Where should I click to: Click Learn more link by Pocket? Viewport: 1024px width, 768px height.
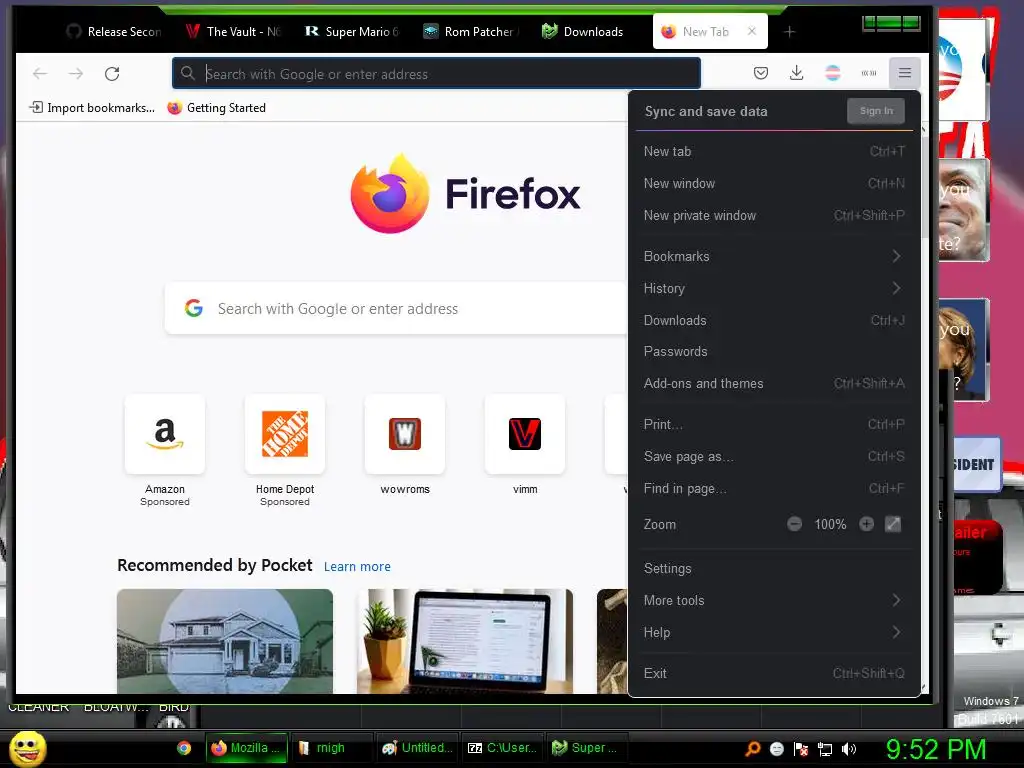357,566
